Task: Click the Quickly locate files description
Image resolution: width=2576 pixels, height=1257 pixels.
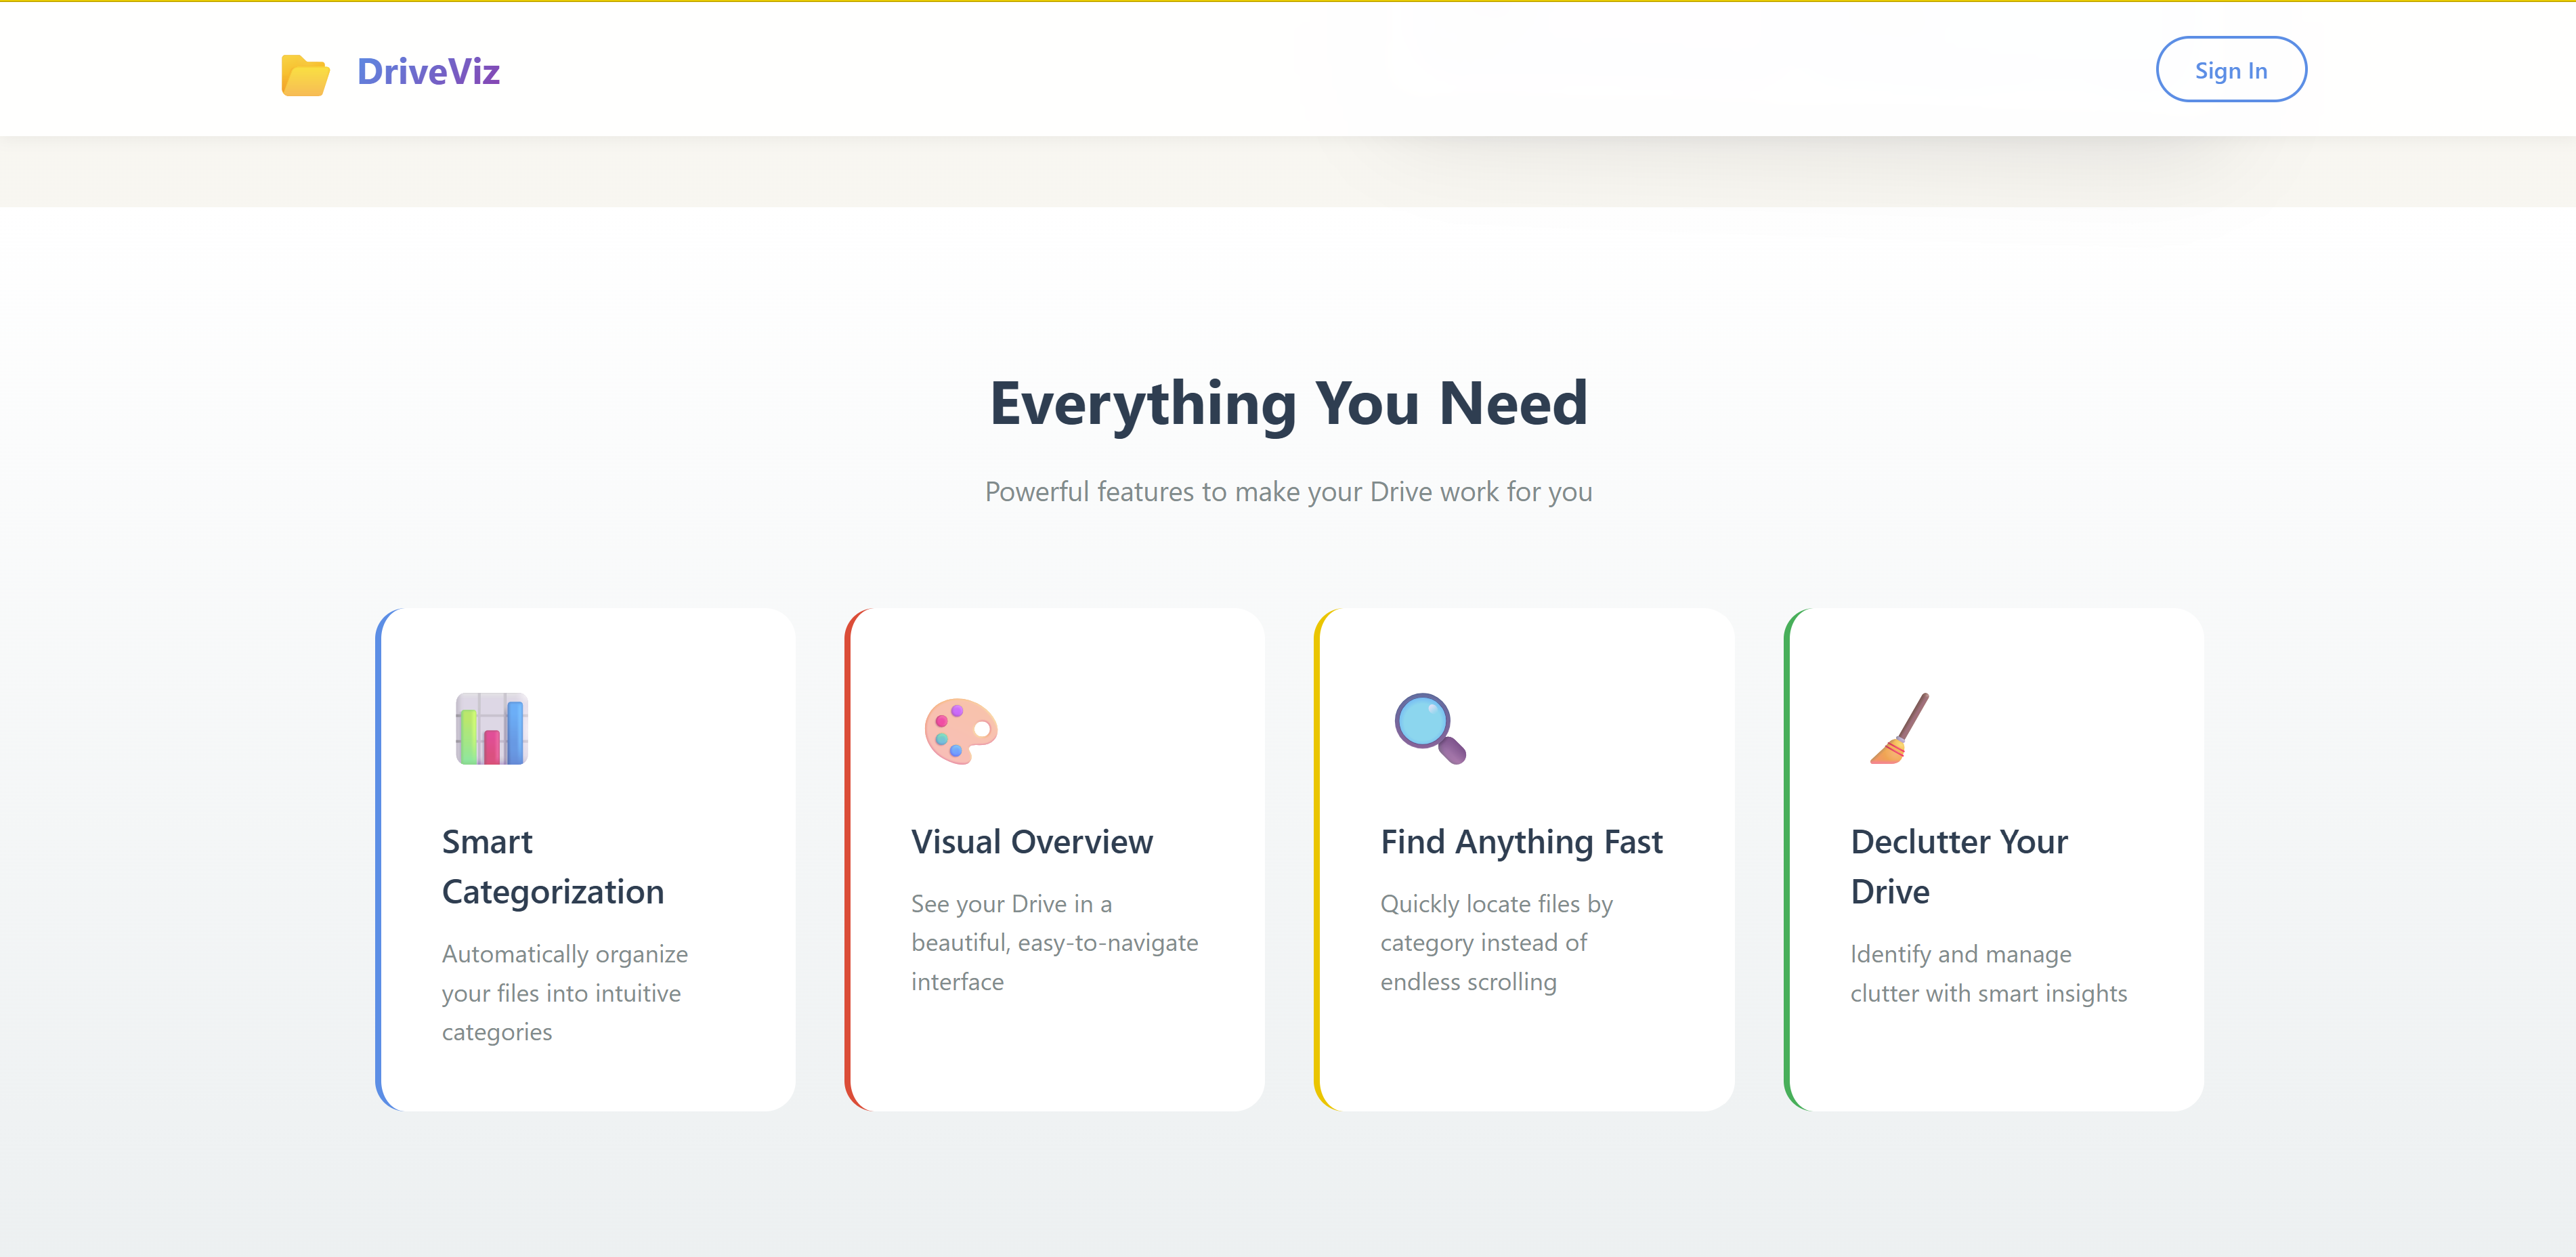Action: click(x=1495, y=943)
